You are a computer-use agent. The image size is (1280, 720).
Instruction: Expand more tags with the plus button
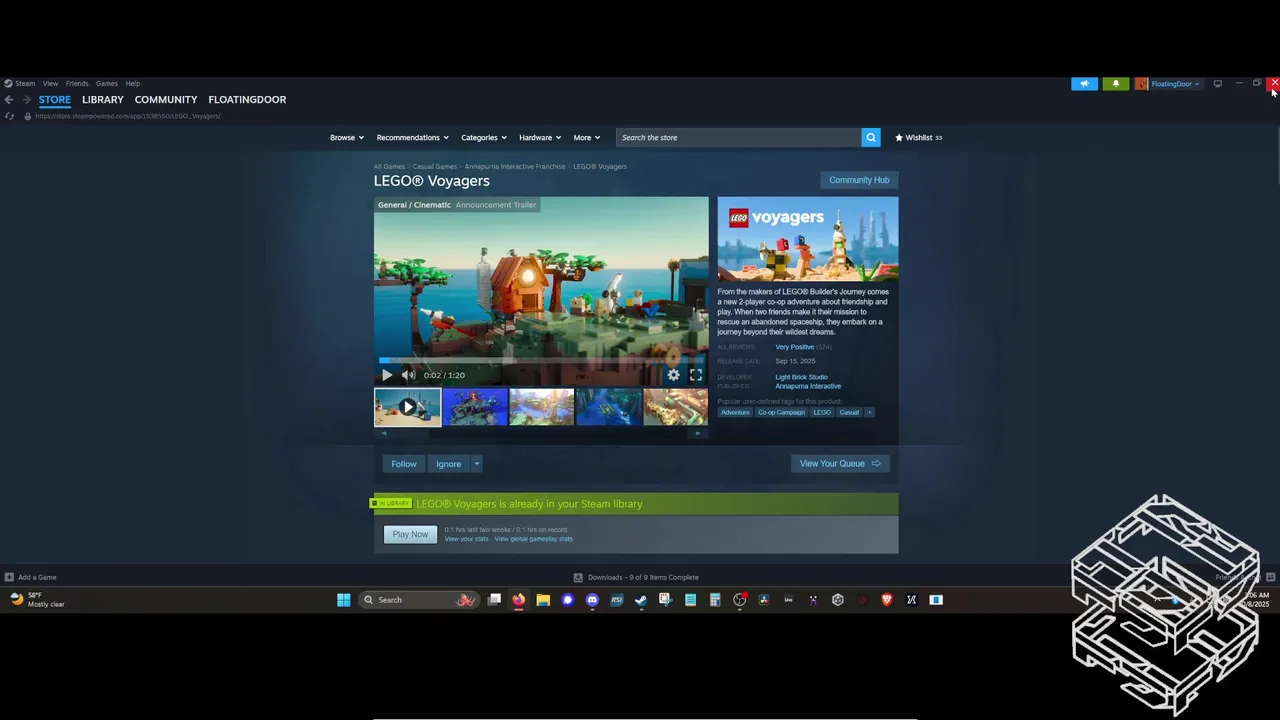click(869, 412)
